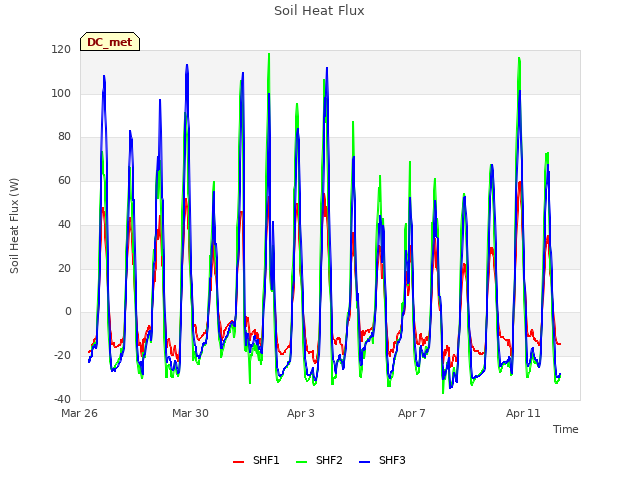The width and height of the screenshot is (640, 480).
Task: Toggle the SHF3 series in the legend
Action: tap(382, 460)
